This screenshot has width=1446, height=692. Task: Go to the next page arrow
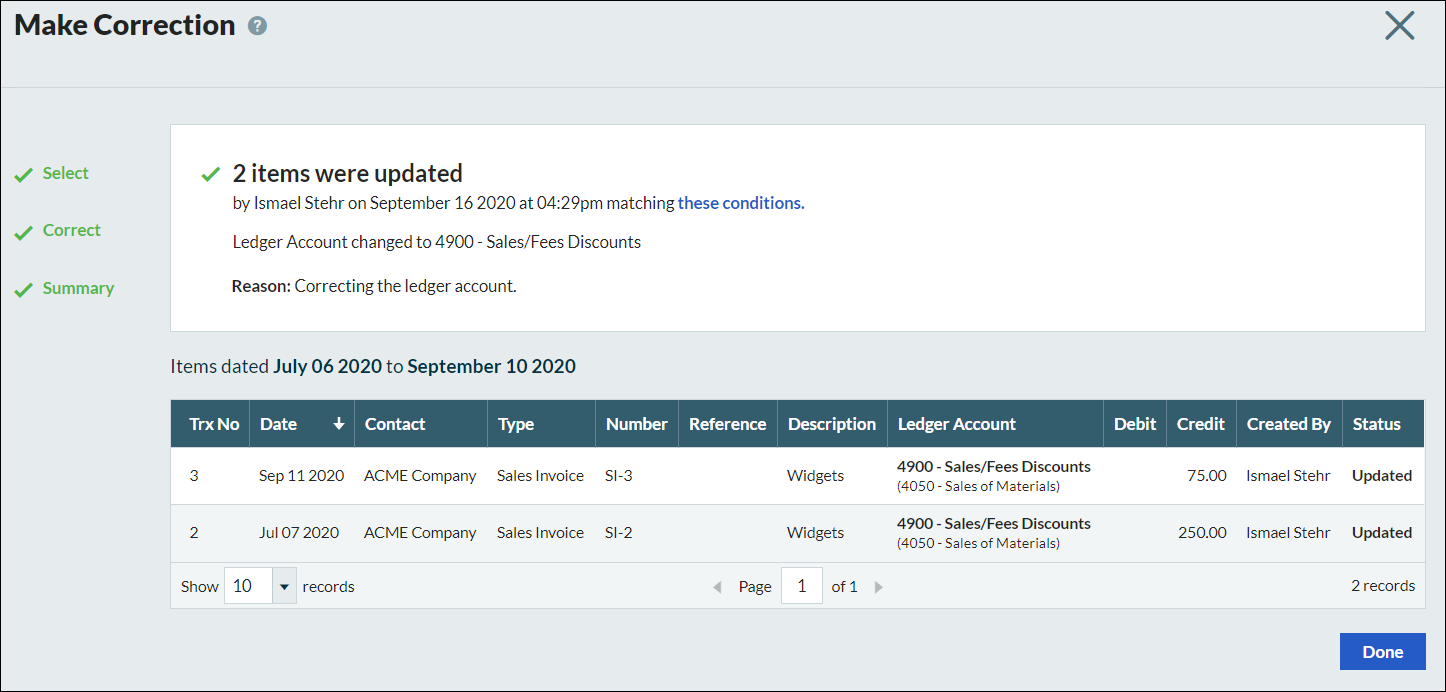point(879,587)
